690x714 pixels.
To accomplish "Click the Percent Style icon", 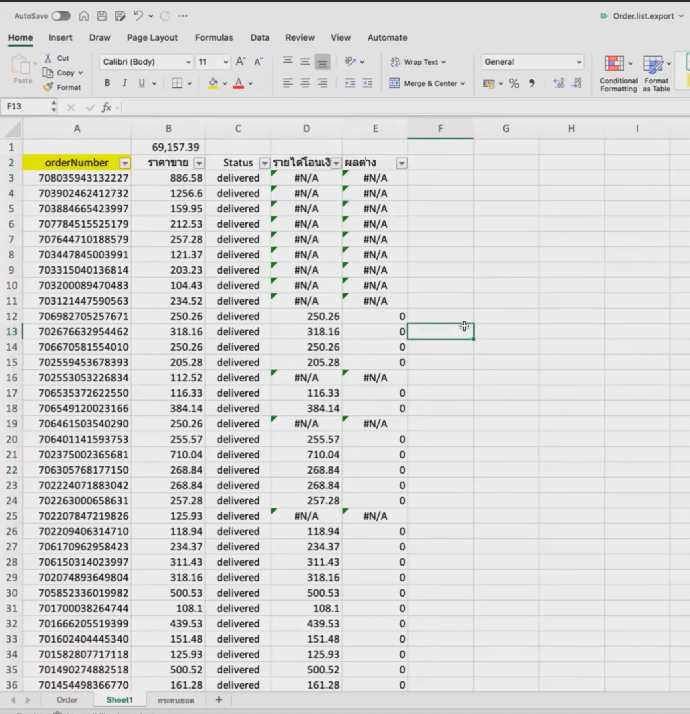I will (514, 84).
